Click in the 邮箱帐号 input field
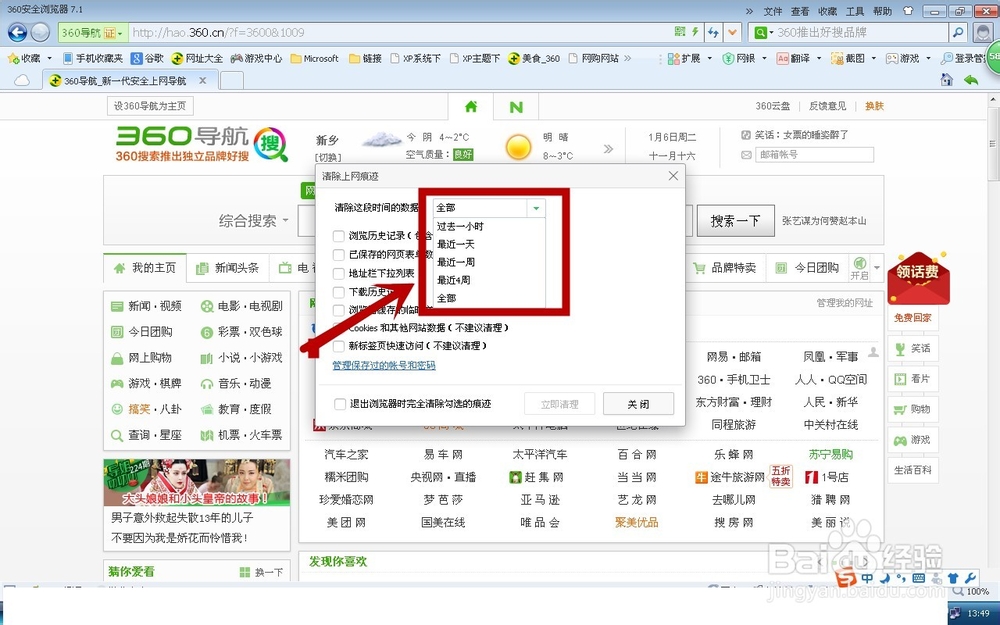The width and height of the screenshot is (1000, 625). 814,154
